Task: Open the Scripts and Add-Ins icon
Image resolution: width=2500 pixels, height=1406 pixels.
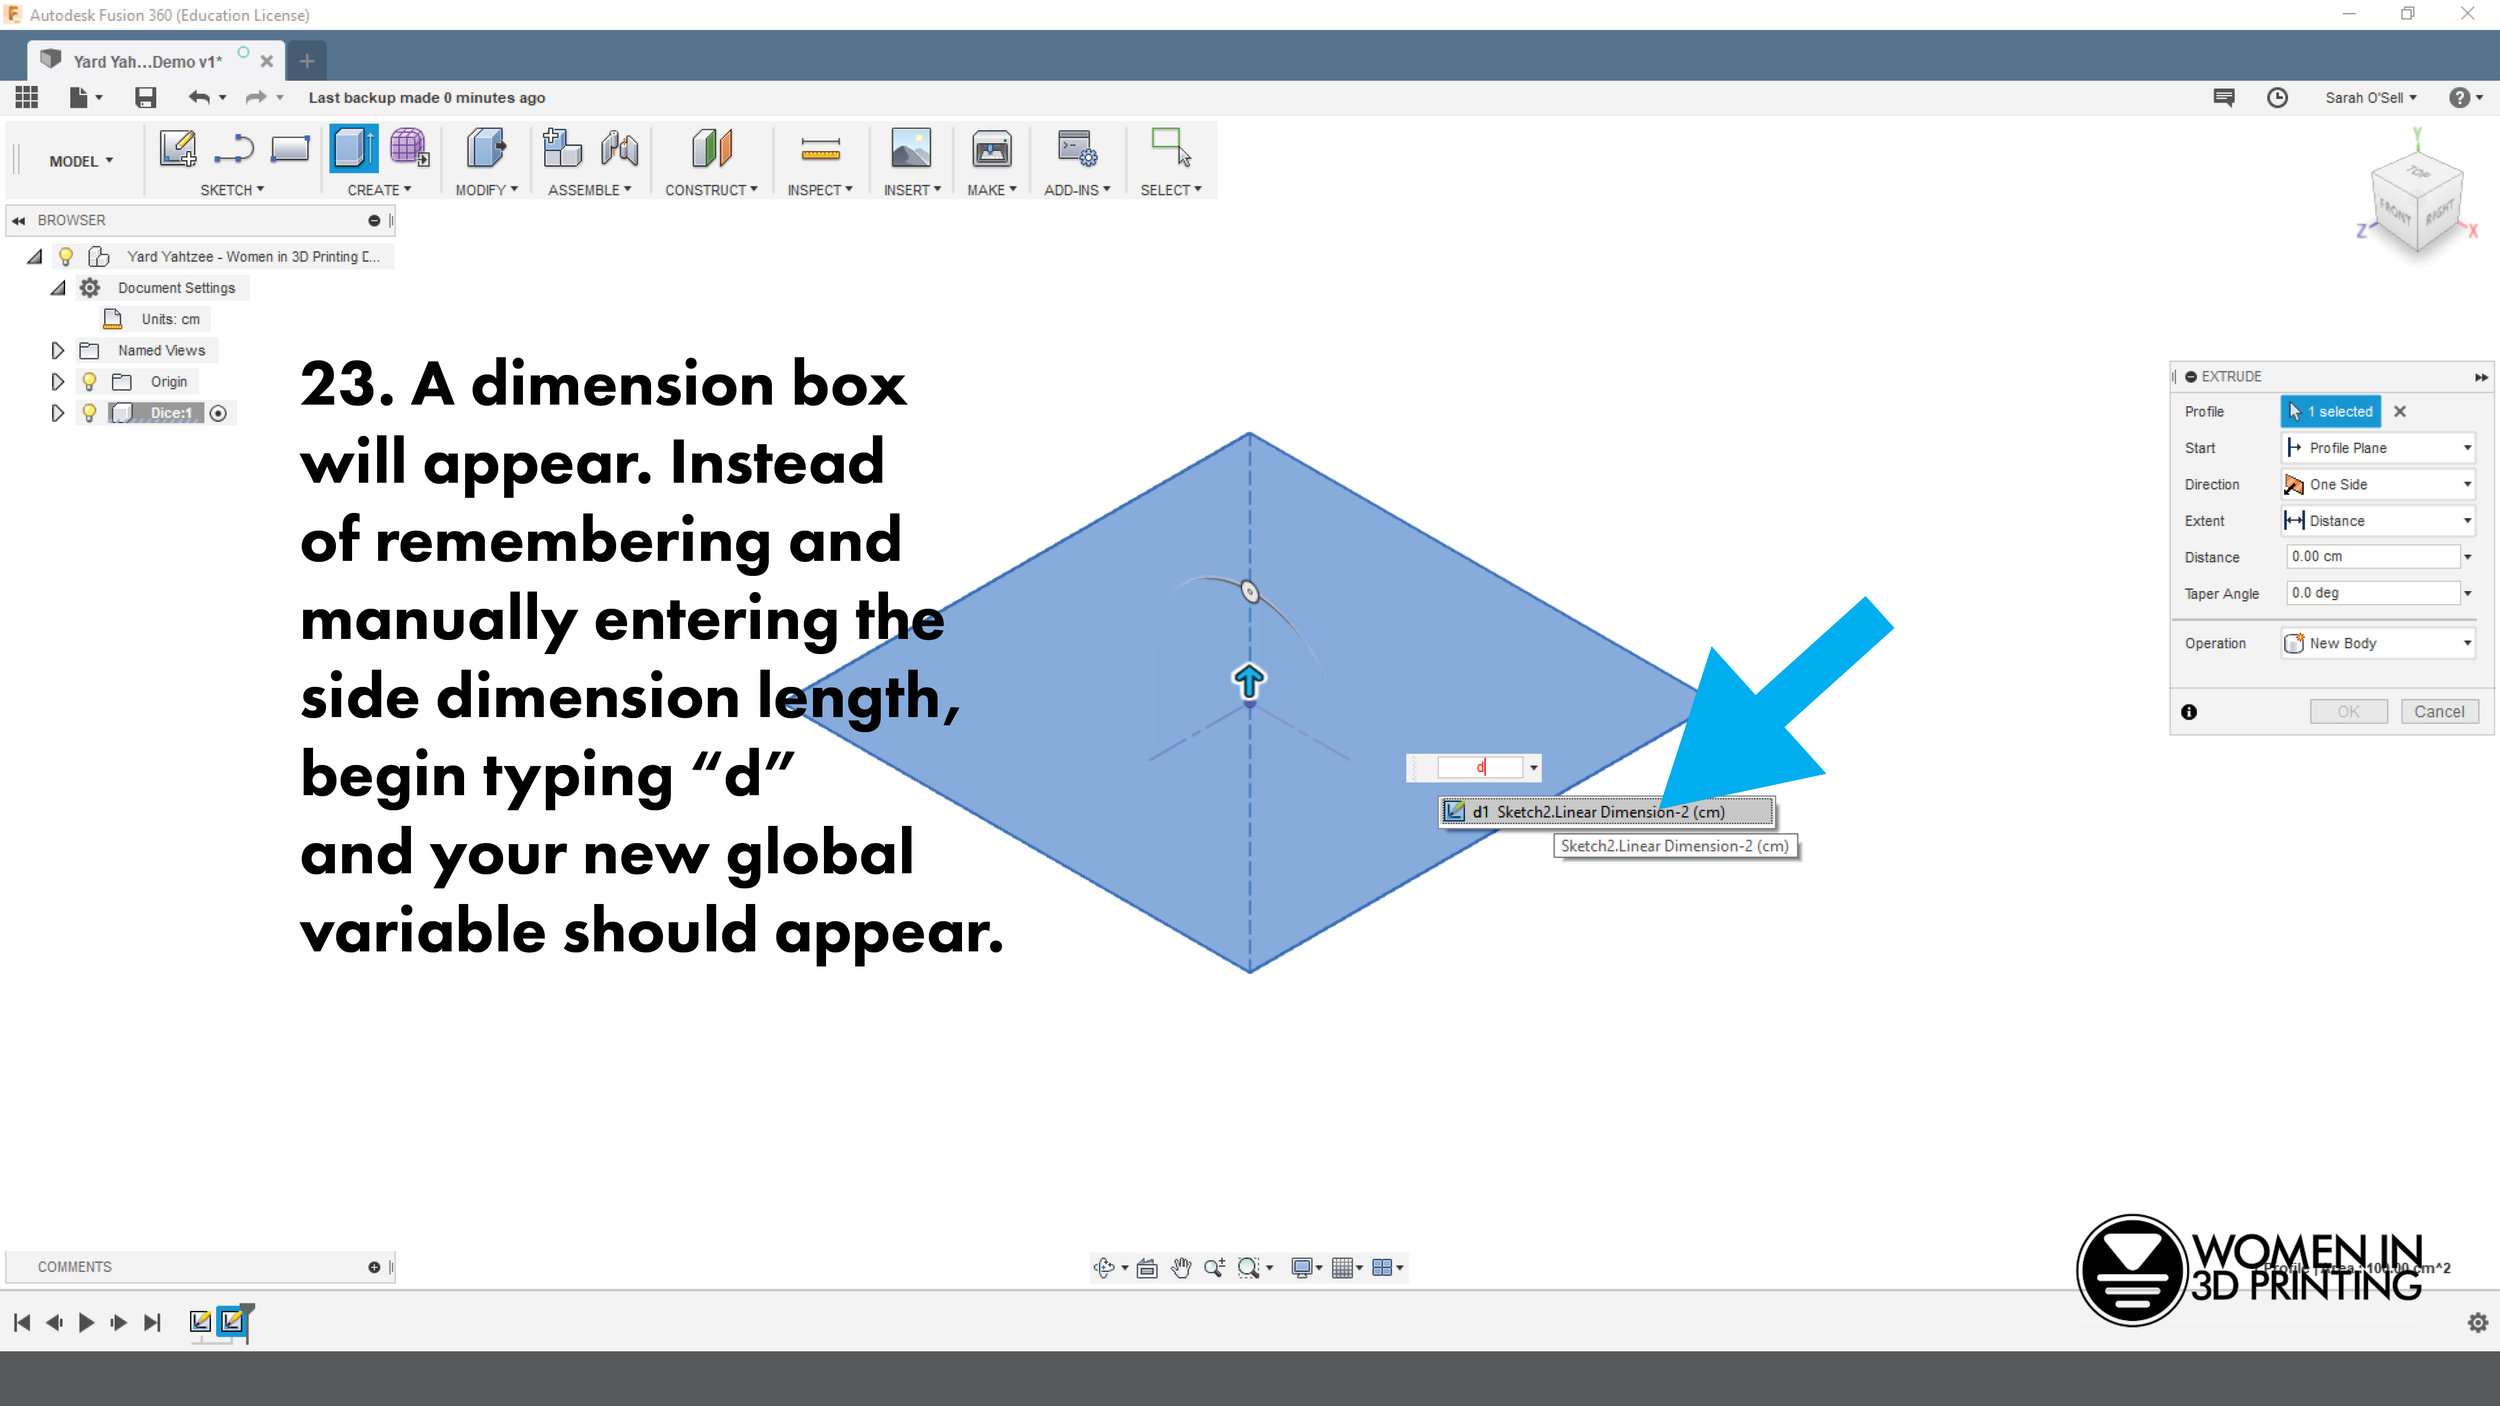Action: (1077, 149)
